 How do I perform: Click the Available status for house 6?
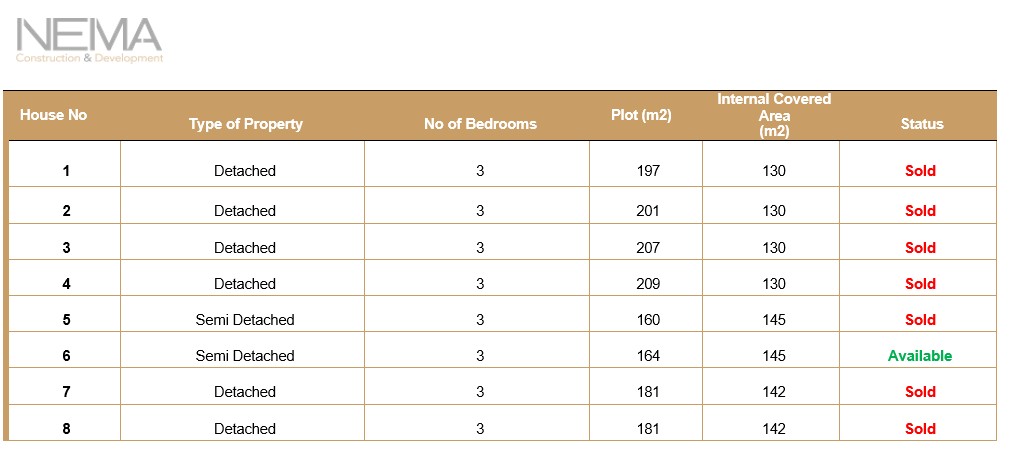pyautogui.click(x=919, y=356)
